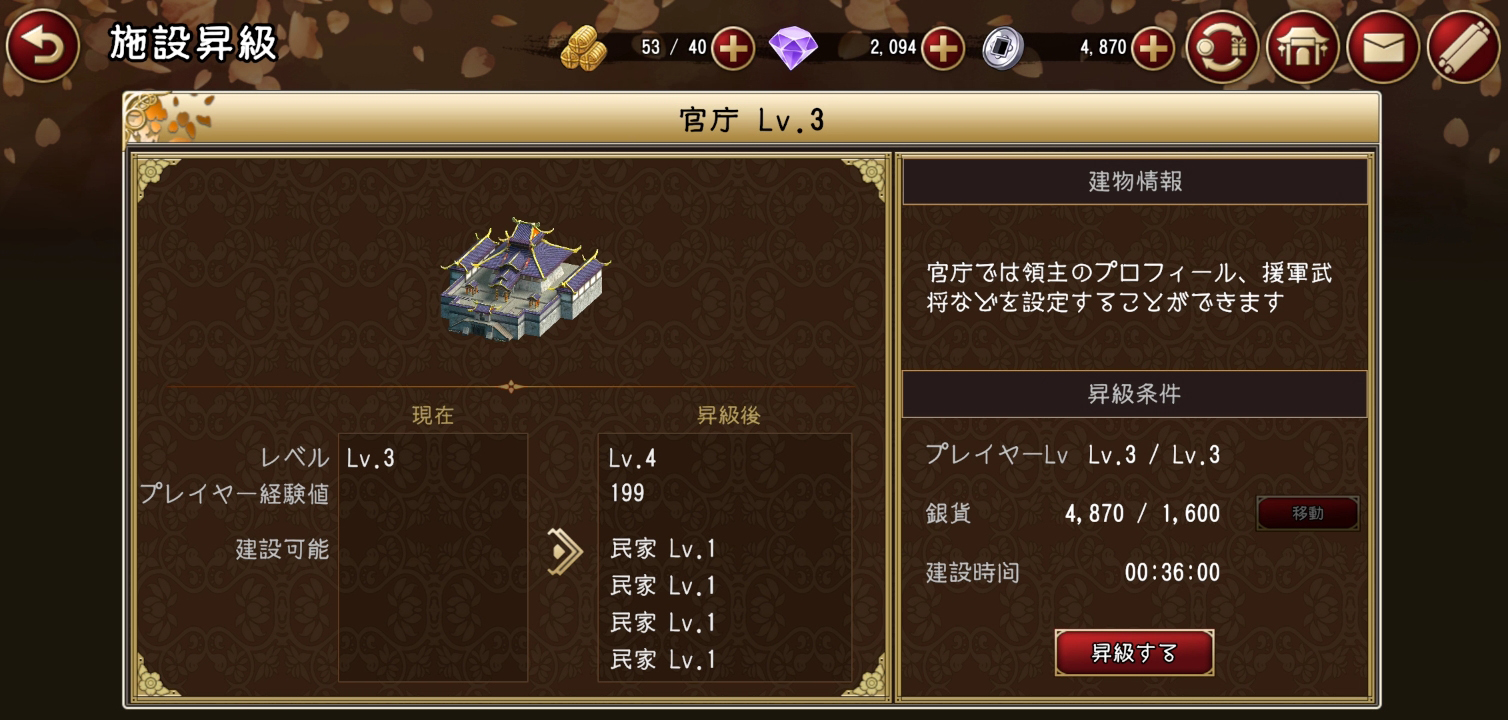Open the shrine gate building icon
Image resolution: width=1508 pixels, height=720 pixels.
1303,47
